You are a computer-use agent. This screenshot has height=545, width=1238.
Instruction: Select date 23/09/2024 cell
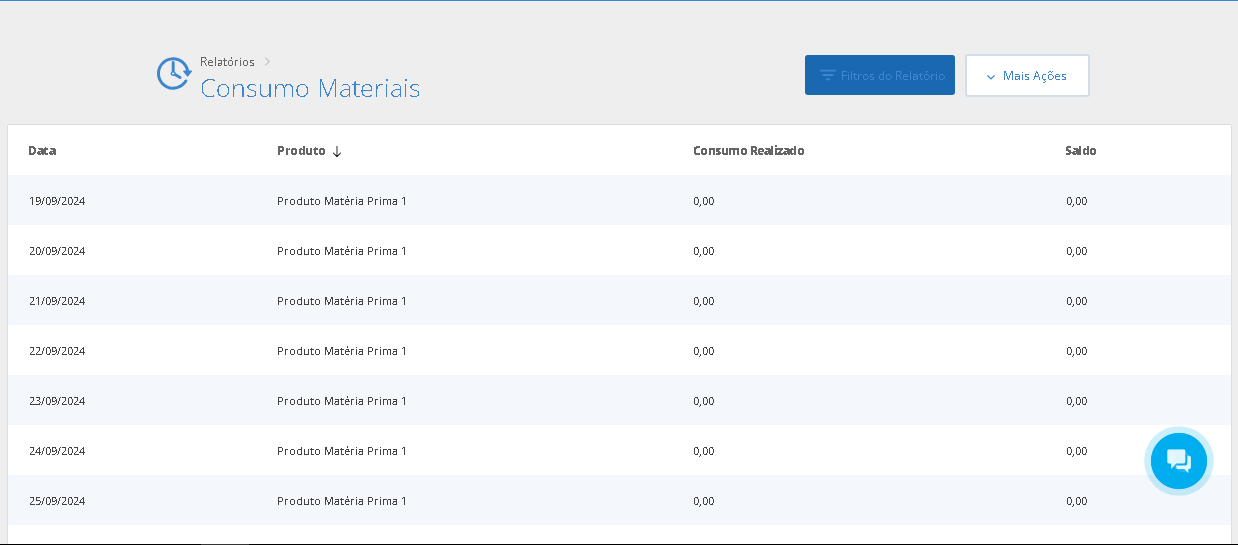57,401
